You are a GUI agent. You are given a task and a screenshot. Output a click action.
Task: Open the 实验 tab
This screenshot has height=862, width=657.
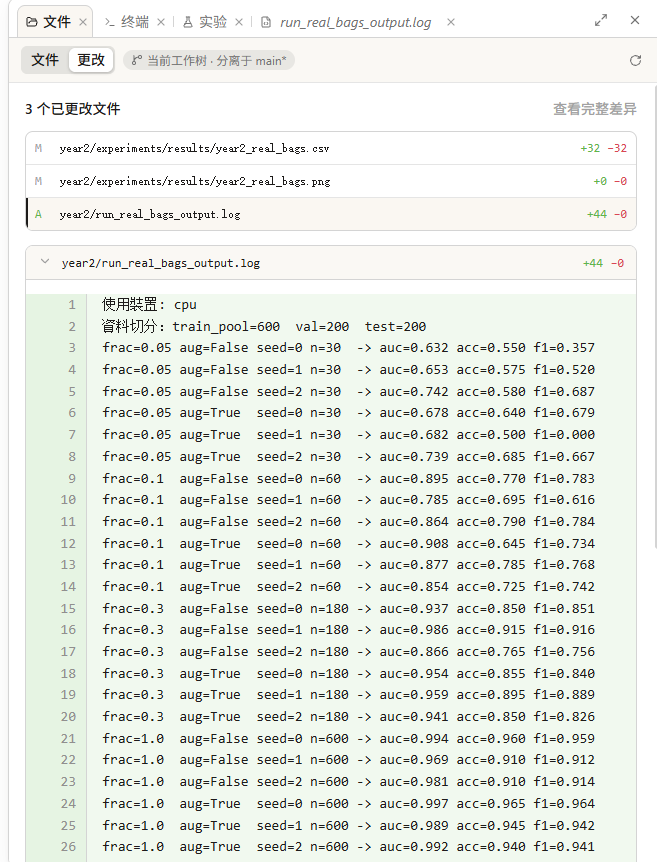pos(205,22)
